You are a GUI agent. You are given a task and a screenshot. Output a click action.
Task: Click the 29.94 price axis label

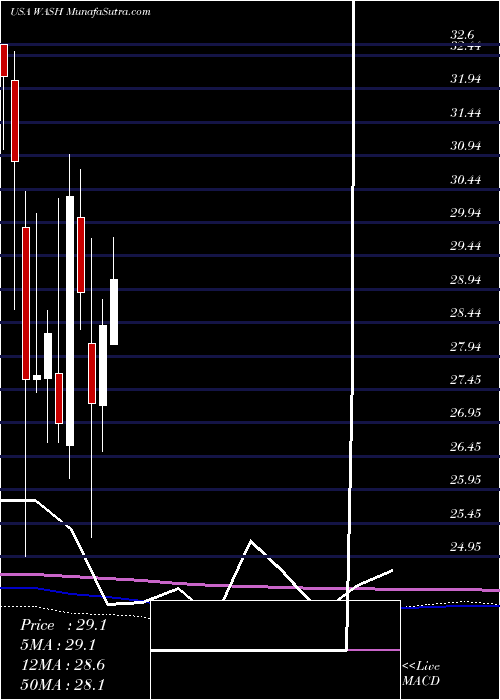pyautogui.click(x=466, y=212)
